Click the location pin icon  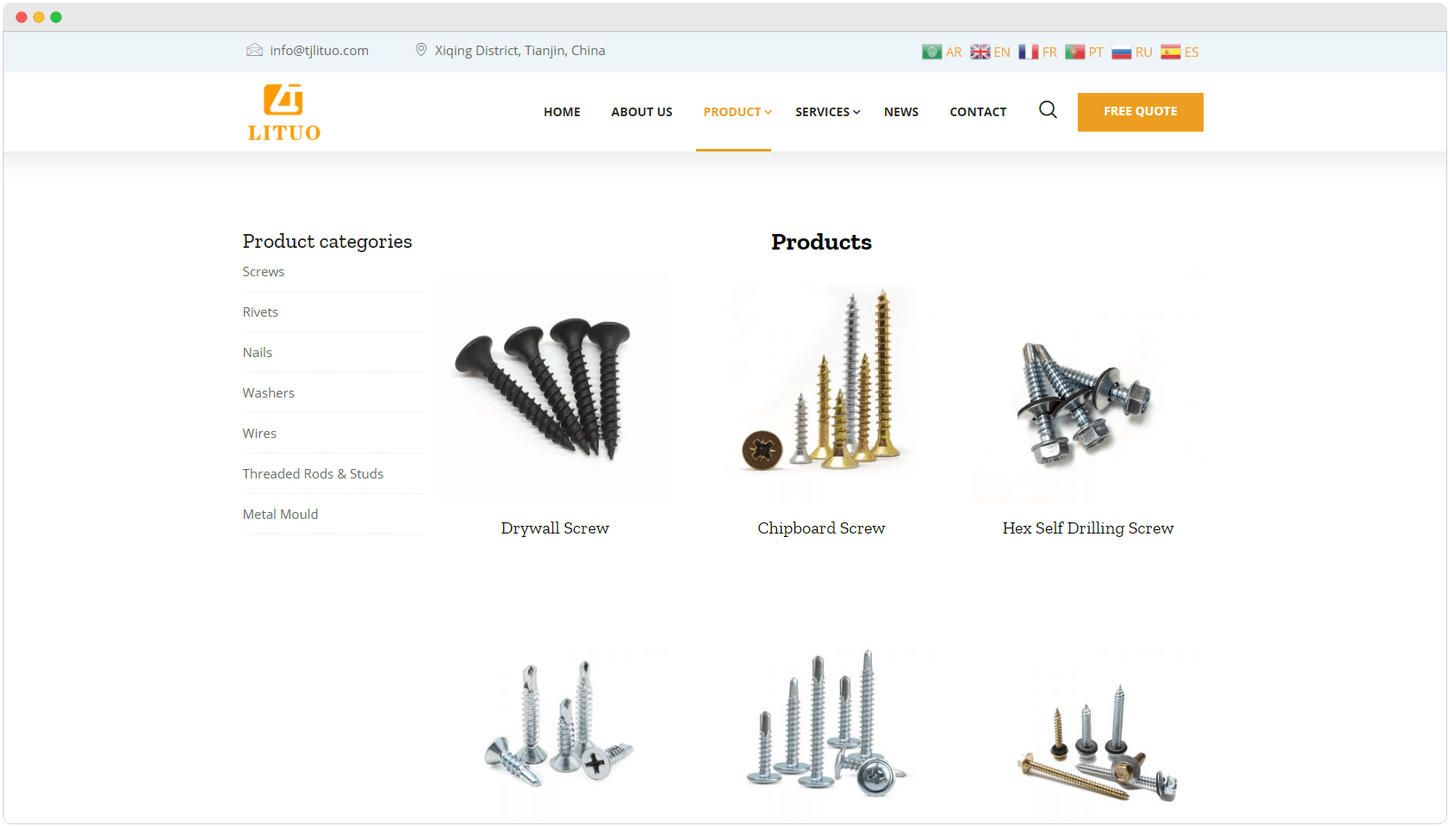[x=421, y=50]
